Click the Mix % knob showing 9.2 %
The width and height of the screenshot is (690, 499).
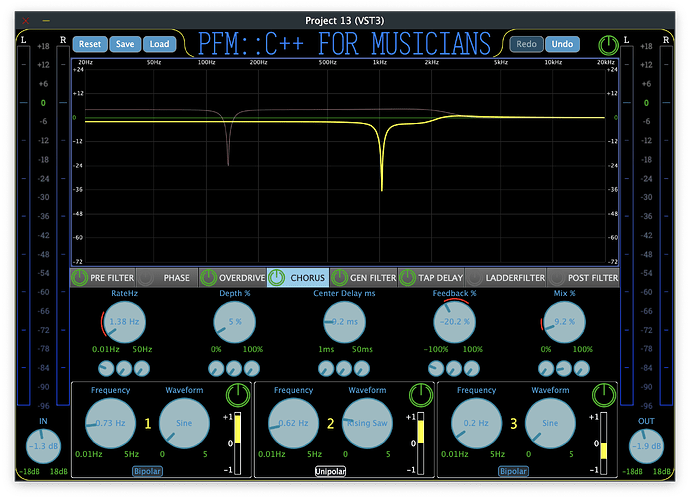pos(565,322)
